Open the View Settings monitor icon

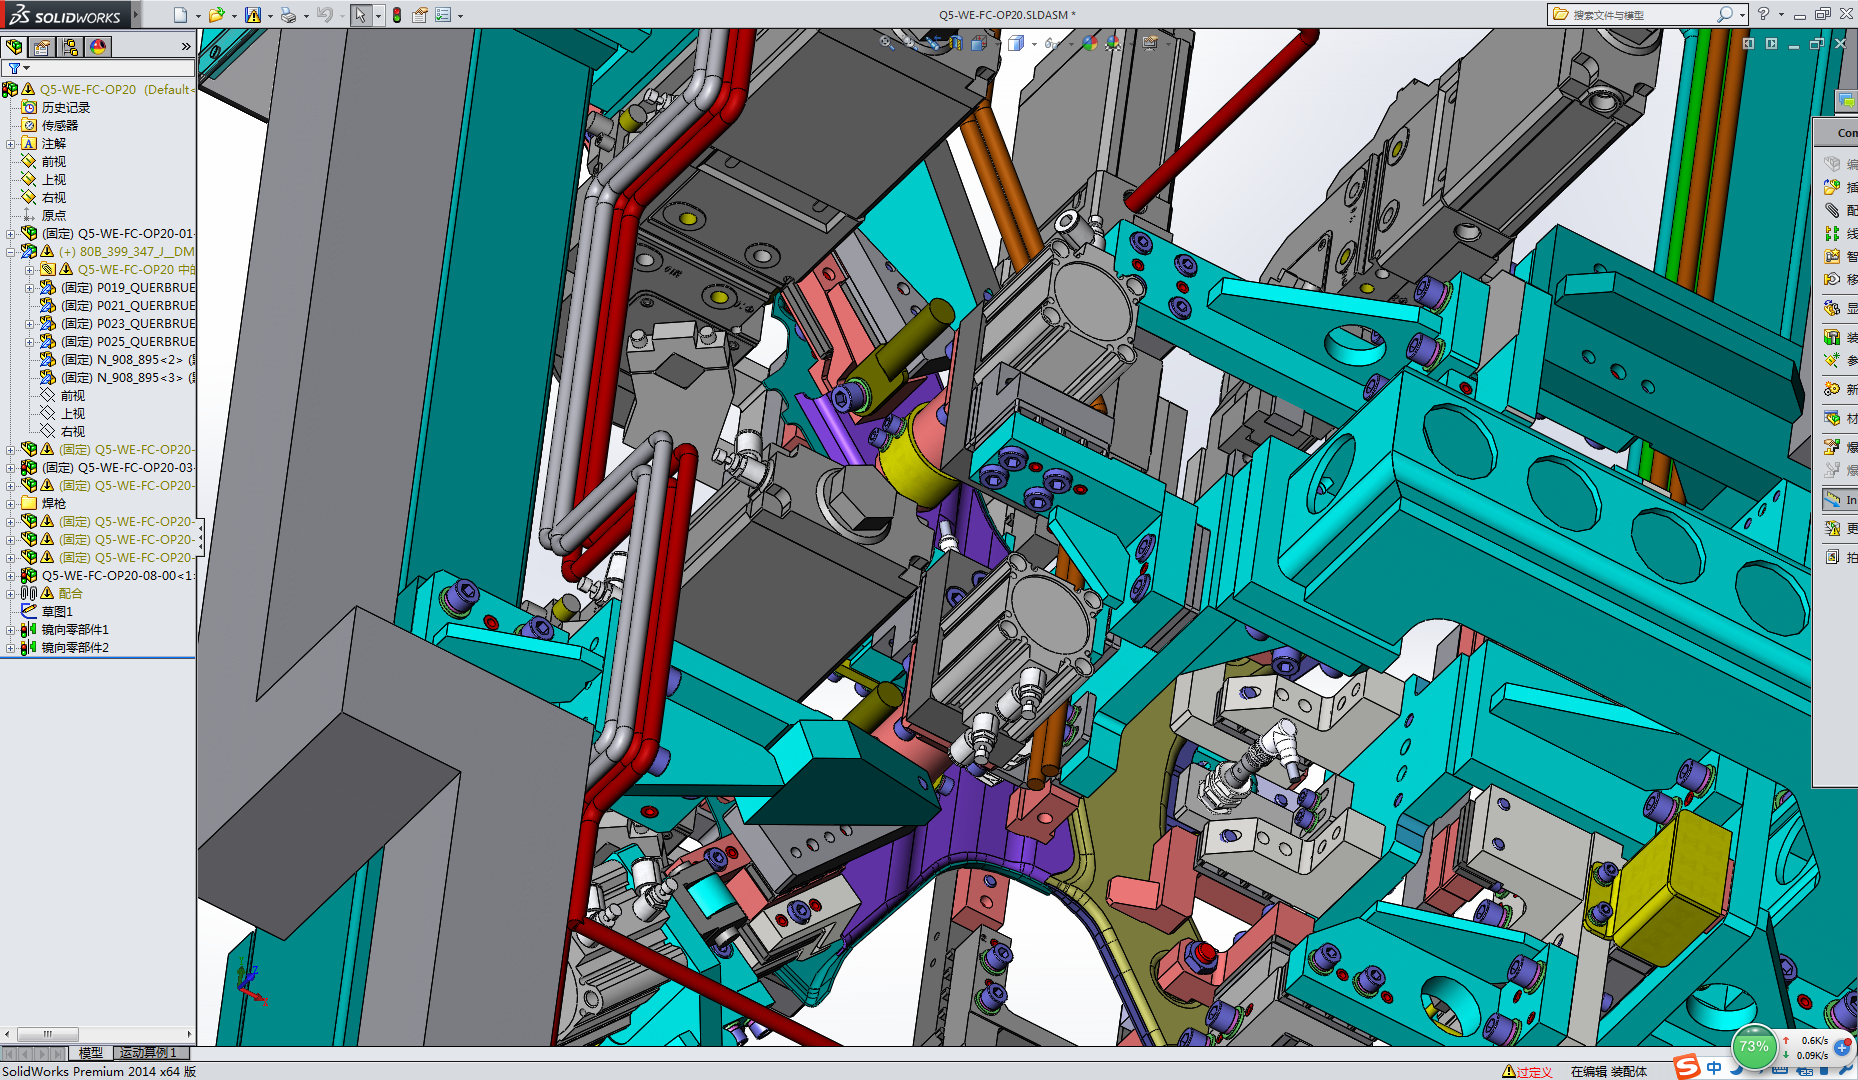coord(1150,42)
